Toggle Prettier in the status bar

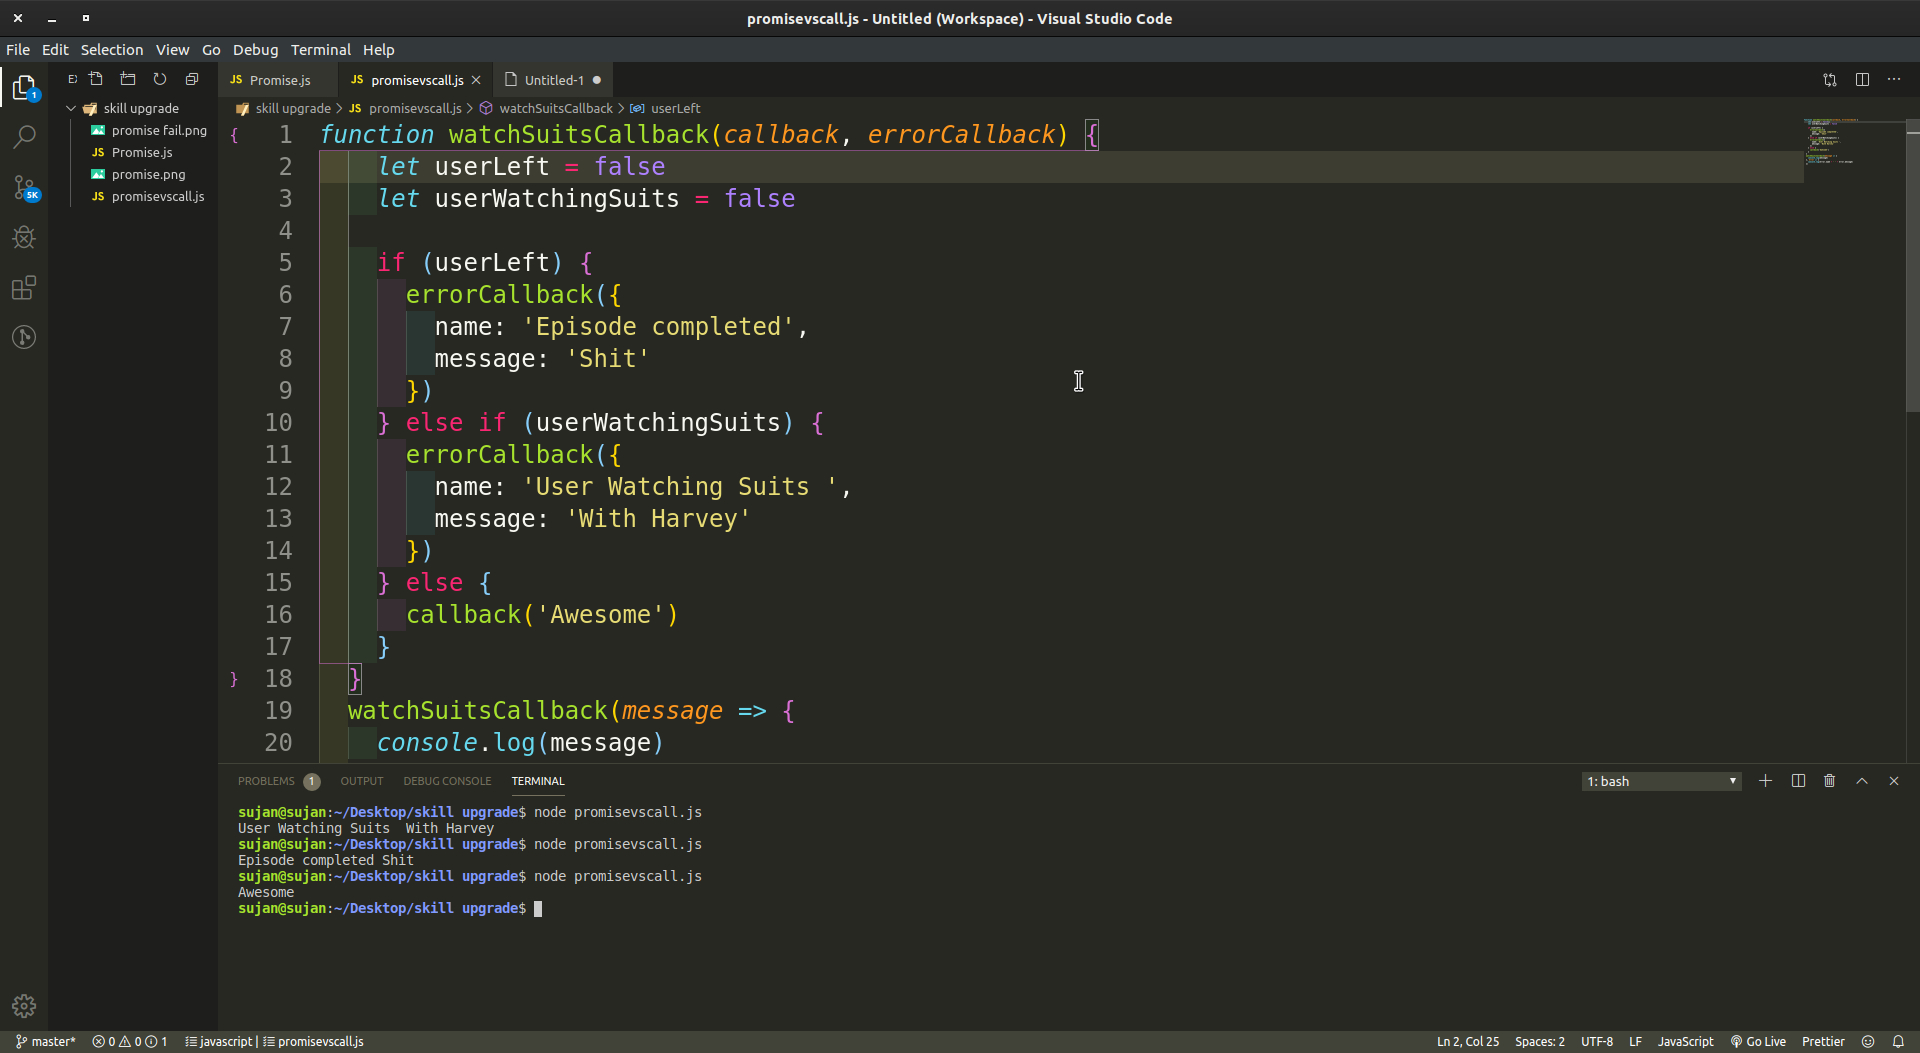click(1823, 1041)
